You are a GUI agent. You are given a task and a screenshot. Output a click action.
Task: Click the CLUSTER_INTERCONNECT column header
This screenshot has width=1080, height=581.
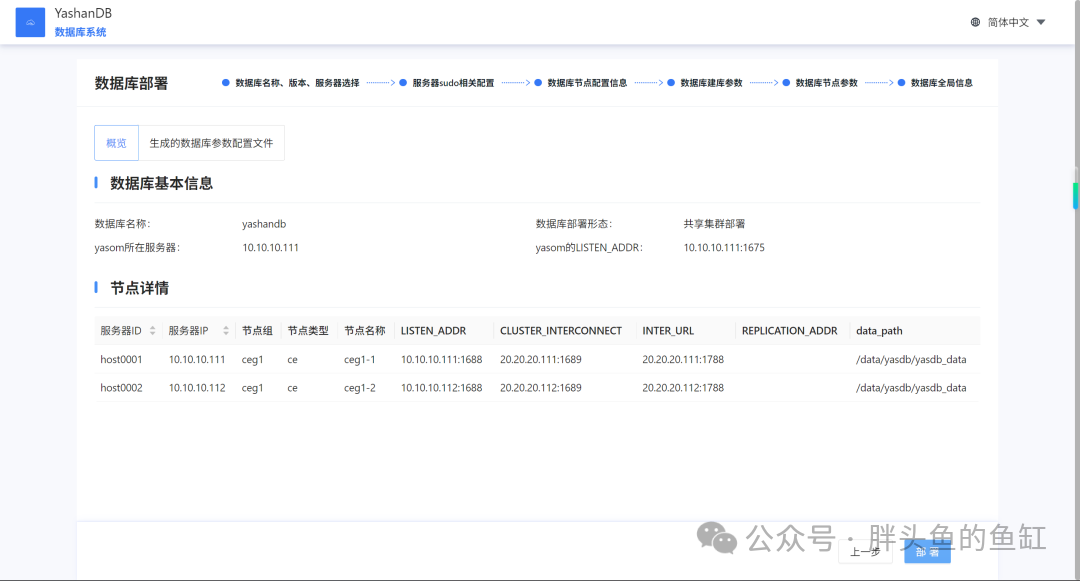click(x=561, y=330)
